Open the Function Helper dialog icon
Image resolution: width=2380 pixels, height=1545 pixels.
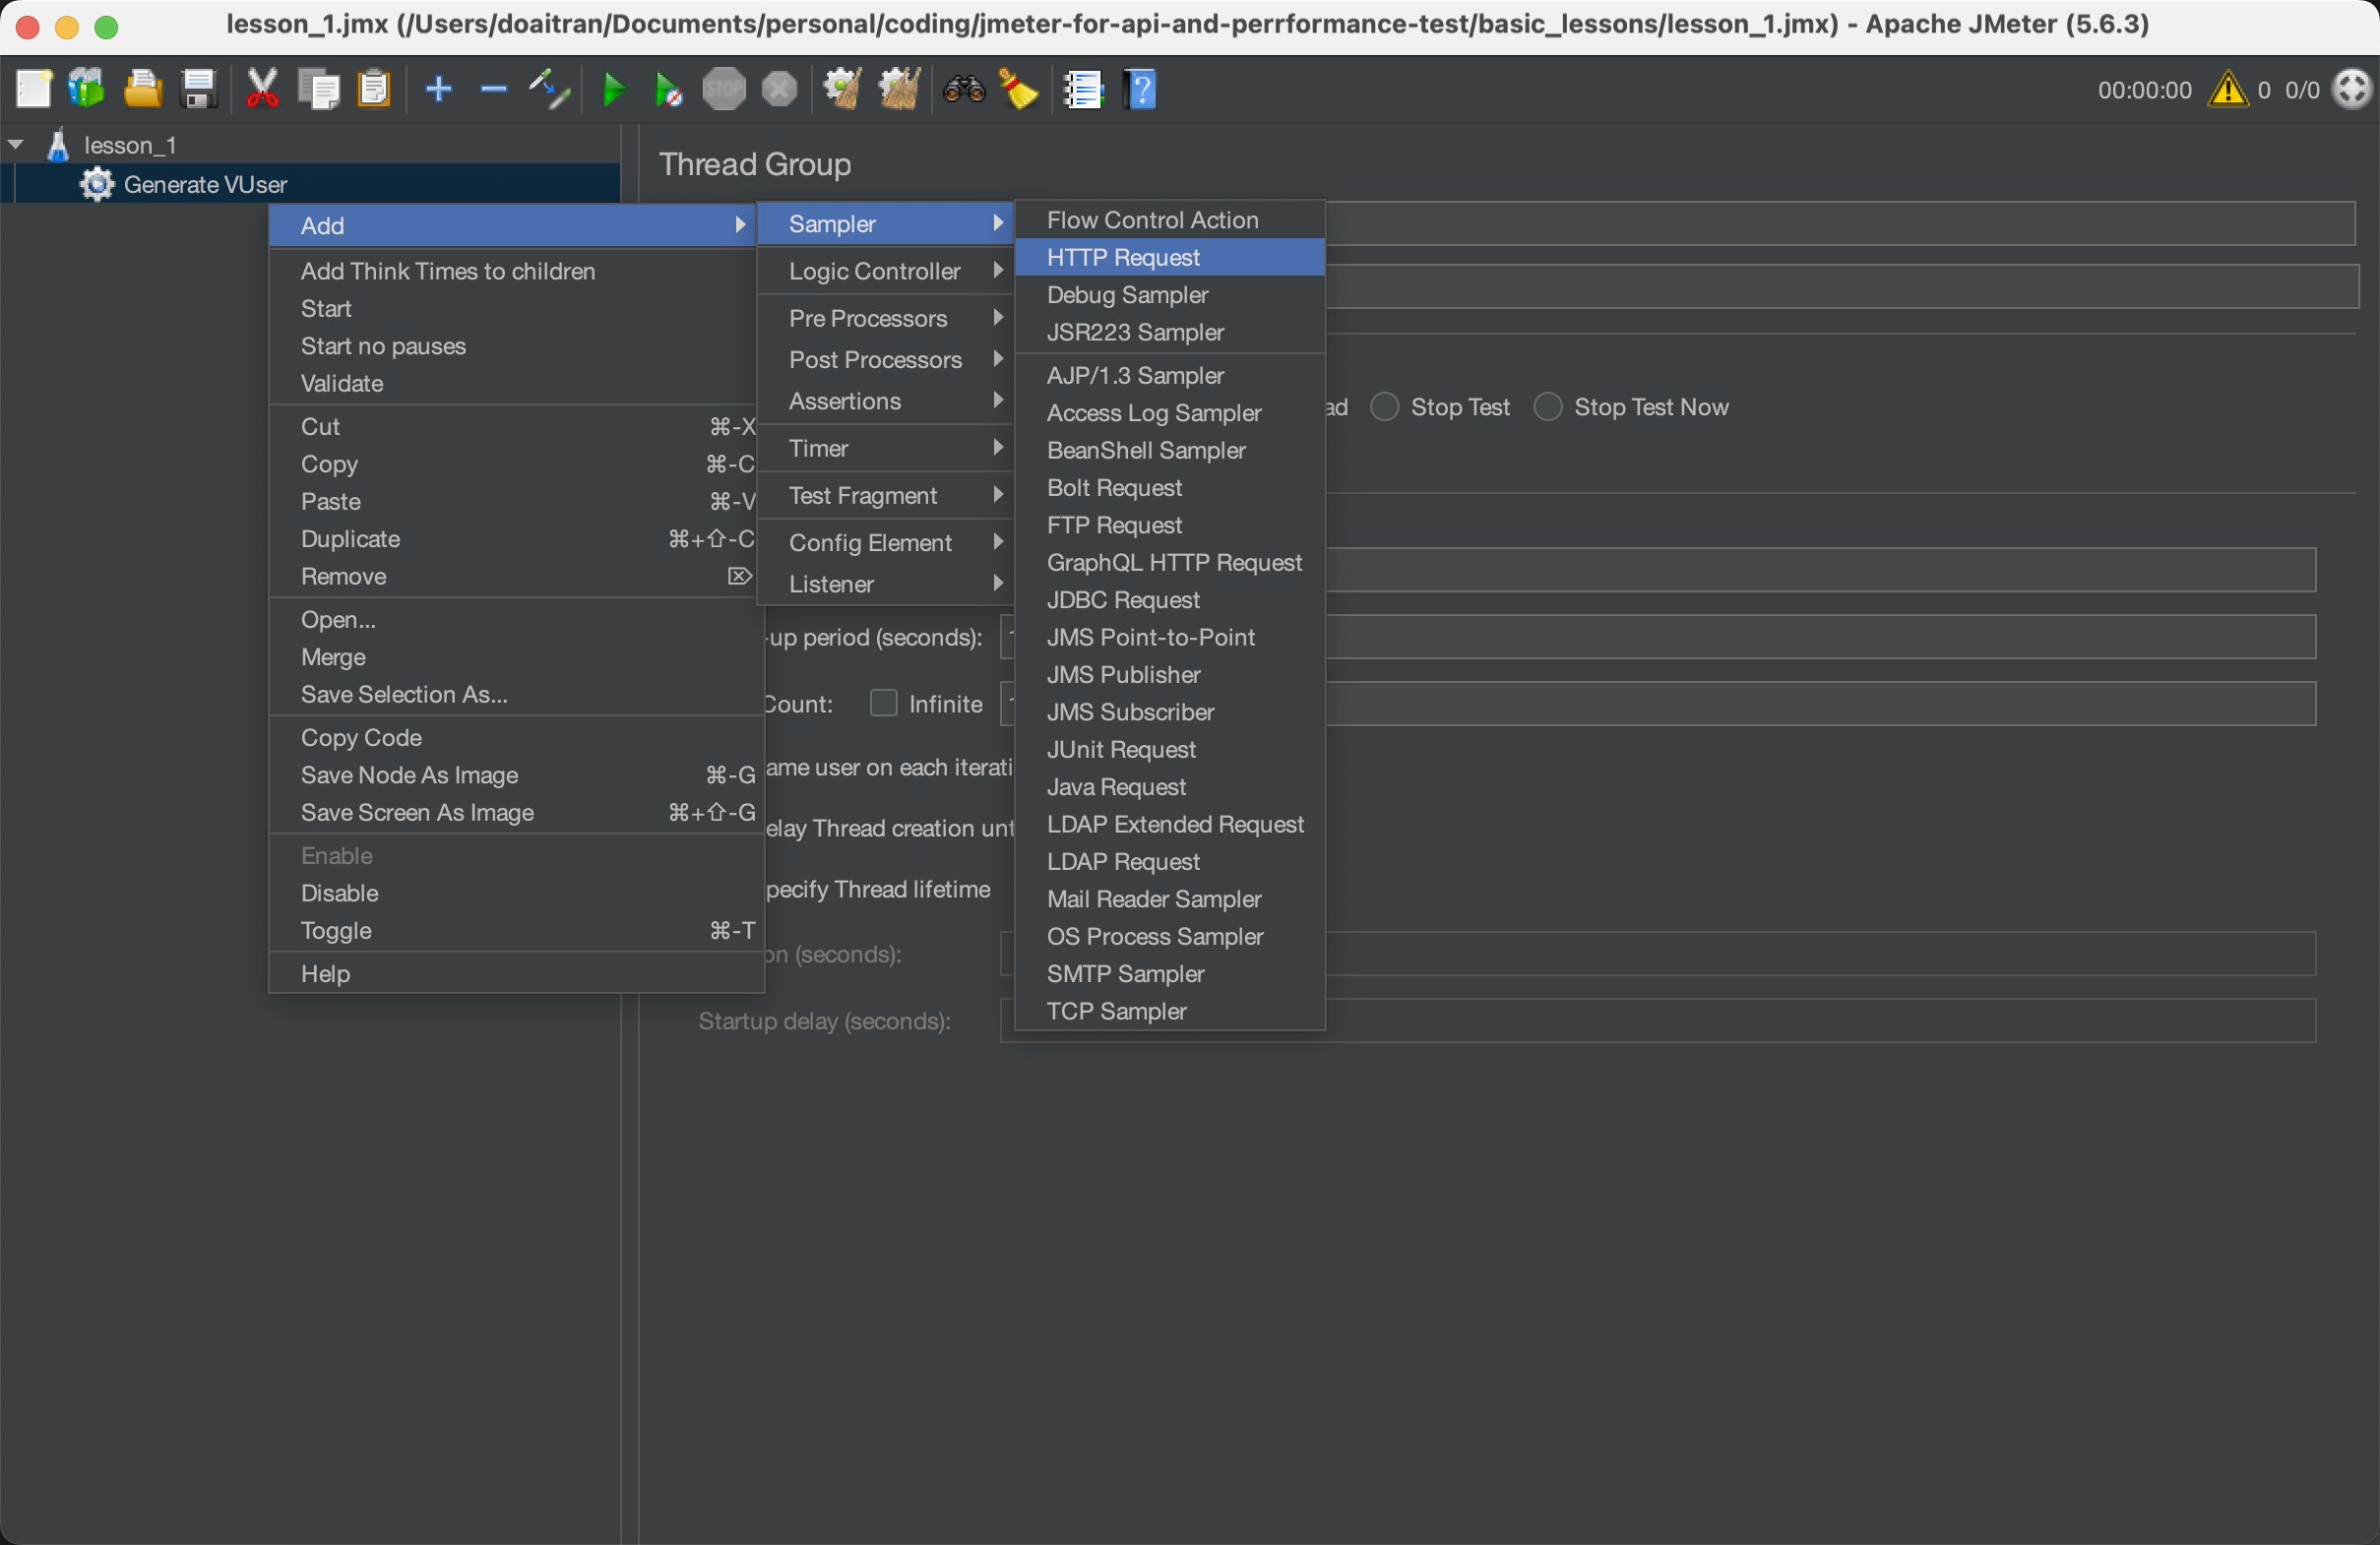coord(1083,89)
